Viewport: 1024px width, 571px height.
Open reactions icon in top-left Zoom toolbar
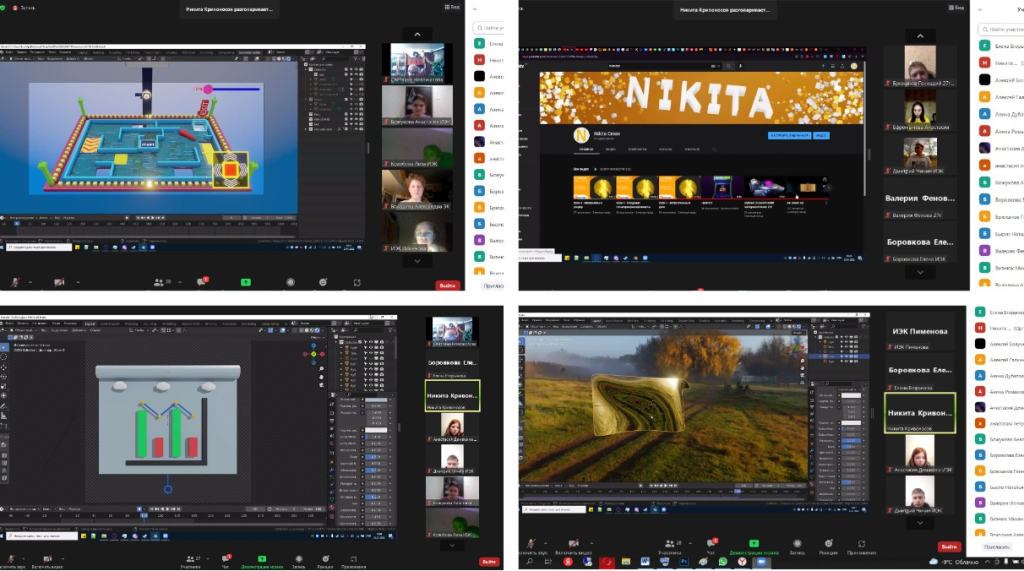tap(323, 282)
